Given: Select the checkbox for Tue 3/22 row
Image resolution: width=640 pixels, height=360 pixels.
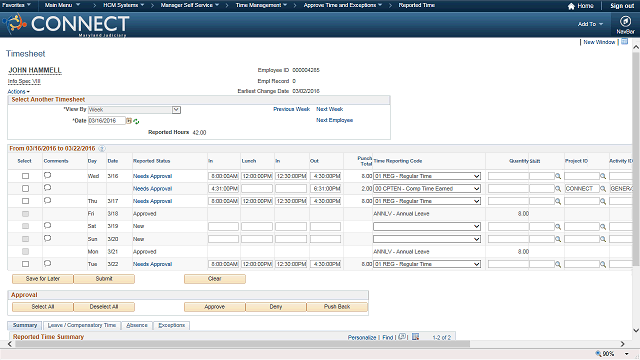Looking at the screenshot, I should click(25, 264).
